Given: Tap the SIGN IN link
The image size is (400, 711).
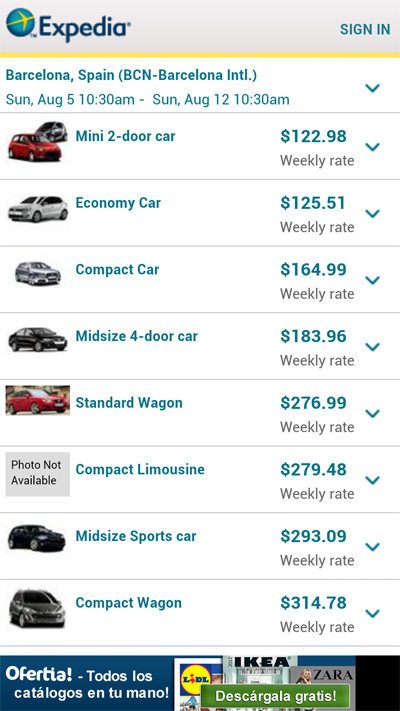Looking at the screenshot, I should pyautogui.click(x=365, y=29).
